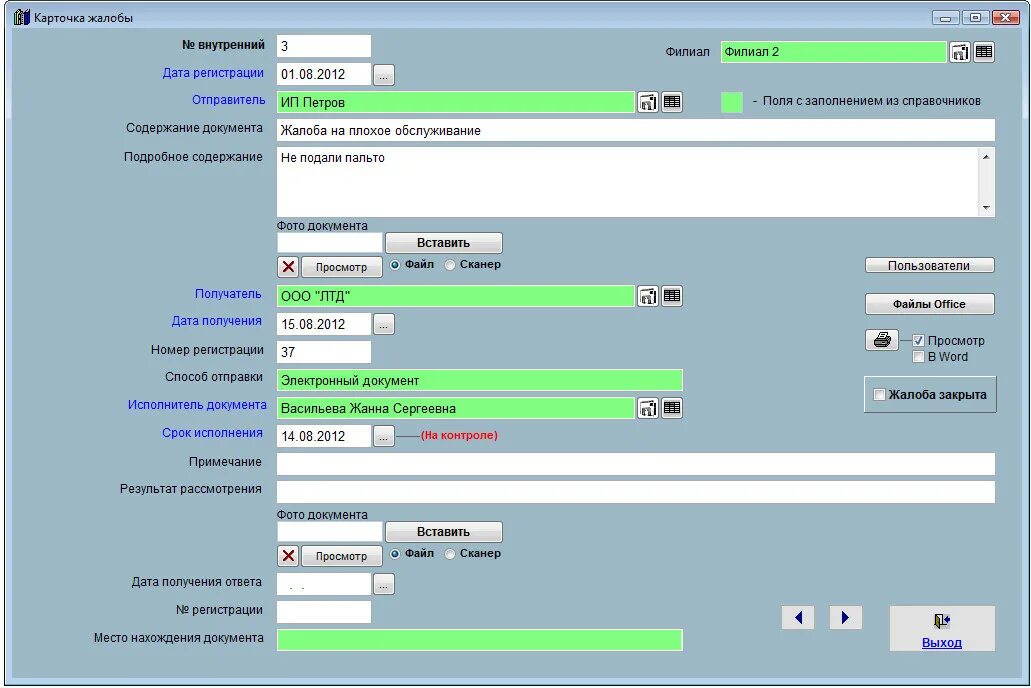The image size is (1031, 688).
Task: Toggle the Просмотр checkbox near the printer
Action: [918, 341]
